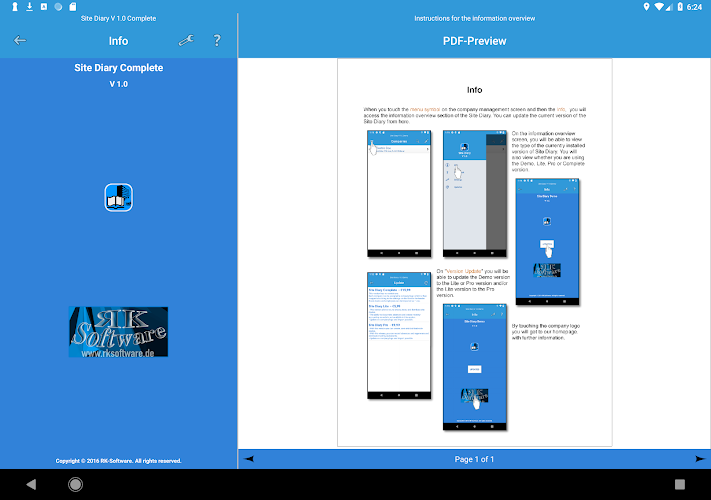Image resolution: width=711 pixels, height=500 pixels.
Task: Tap the Wi-Fi status icon
Action: pos(659,6)
